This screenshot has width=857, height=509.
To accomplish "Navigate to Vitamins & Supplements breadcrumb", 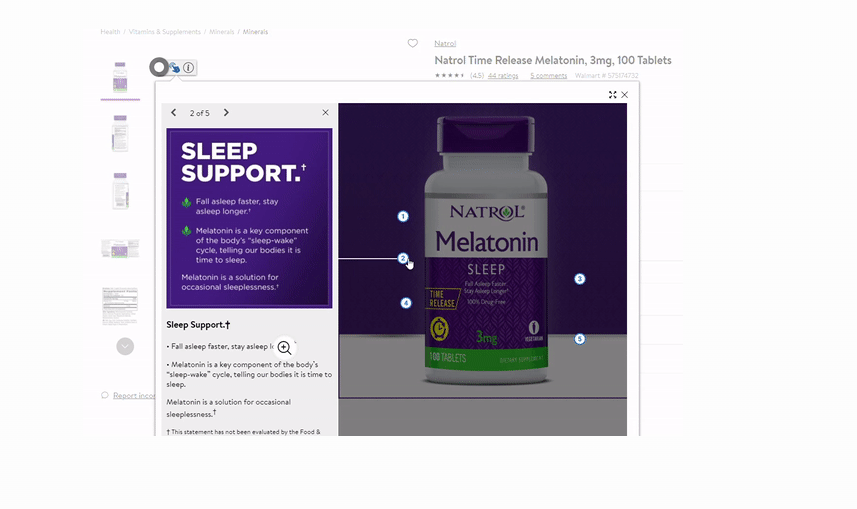I will tap(164, 32).
